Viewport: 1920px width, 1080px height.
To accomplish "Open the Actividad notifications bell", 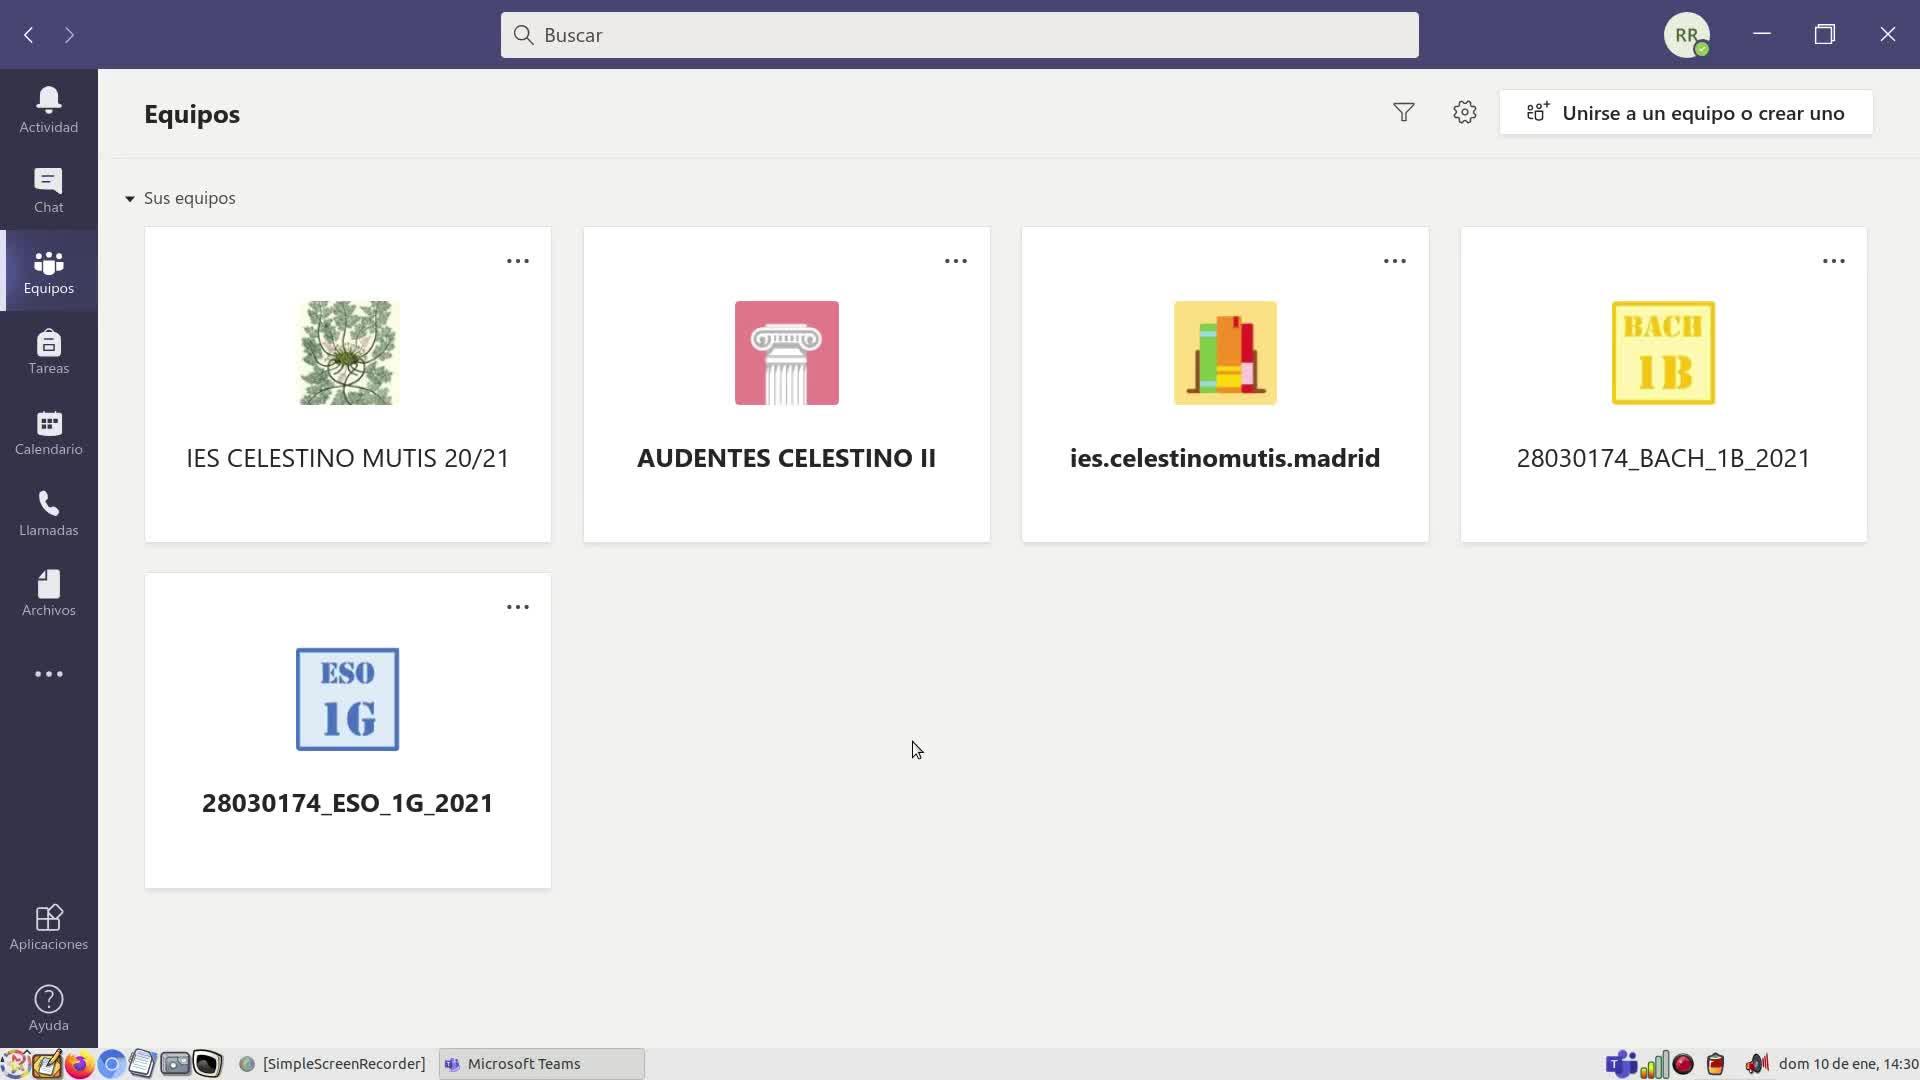I will (x=48, y=109).
